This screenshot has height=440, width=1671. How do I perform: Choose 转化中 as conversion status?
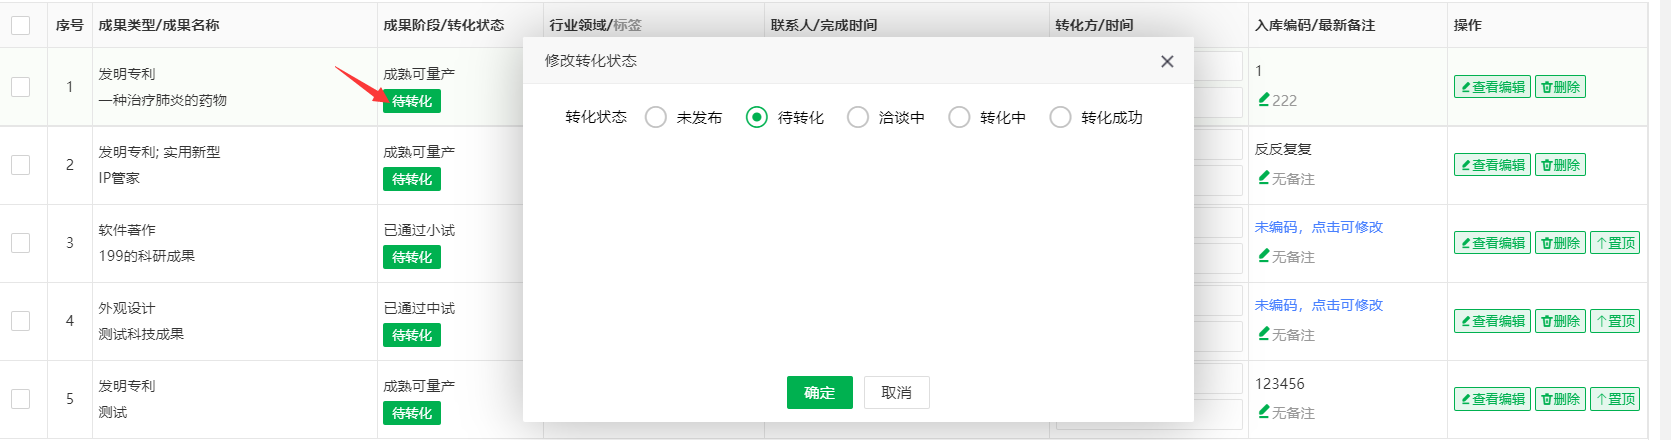[959, 117]
